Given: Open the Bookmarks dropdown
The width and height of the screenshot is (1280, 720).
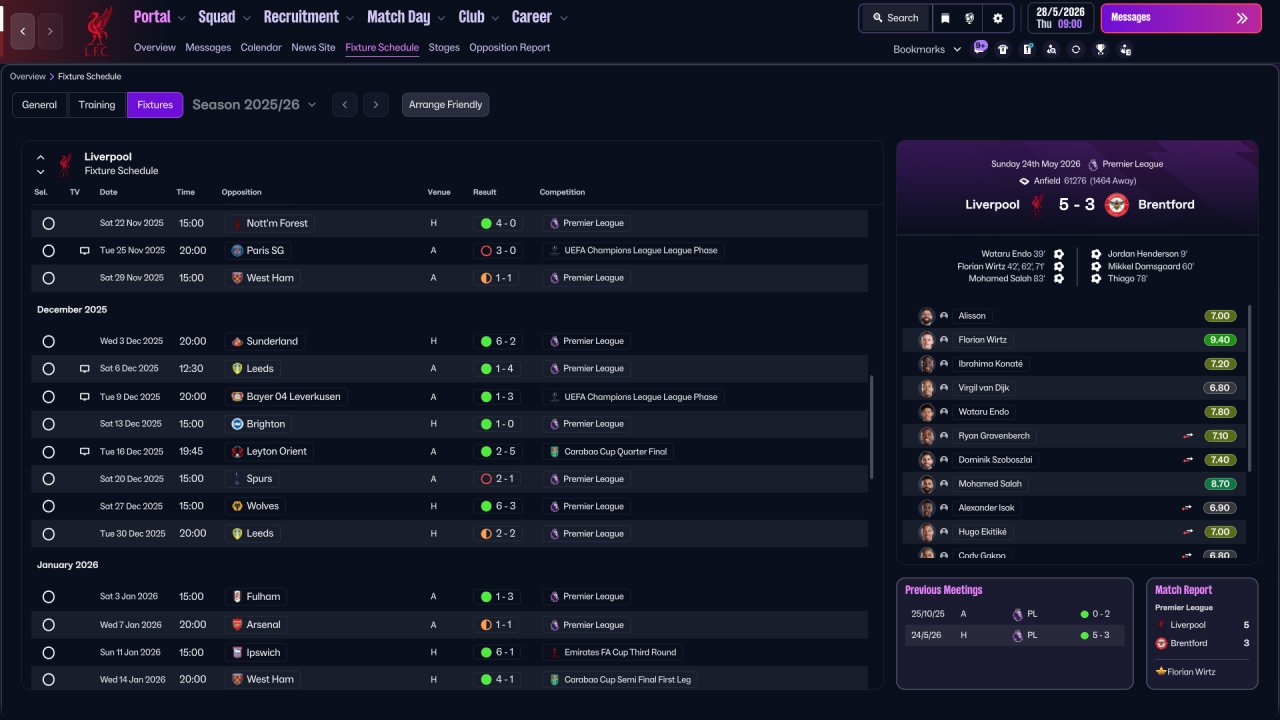Looking at the screenshot, I should coord(927,49).
